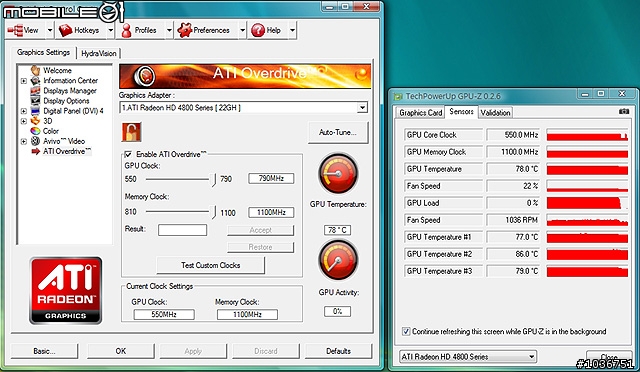Open the Hotkeys dropdown arrow

point(111,30)
